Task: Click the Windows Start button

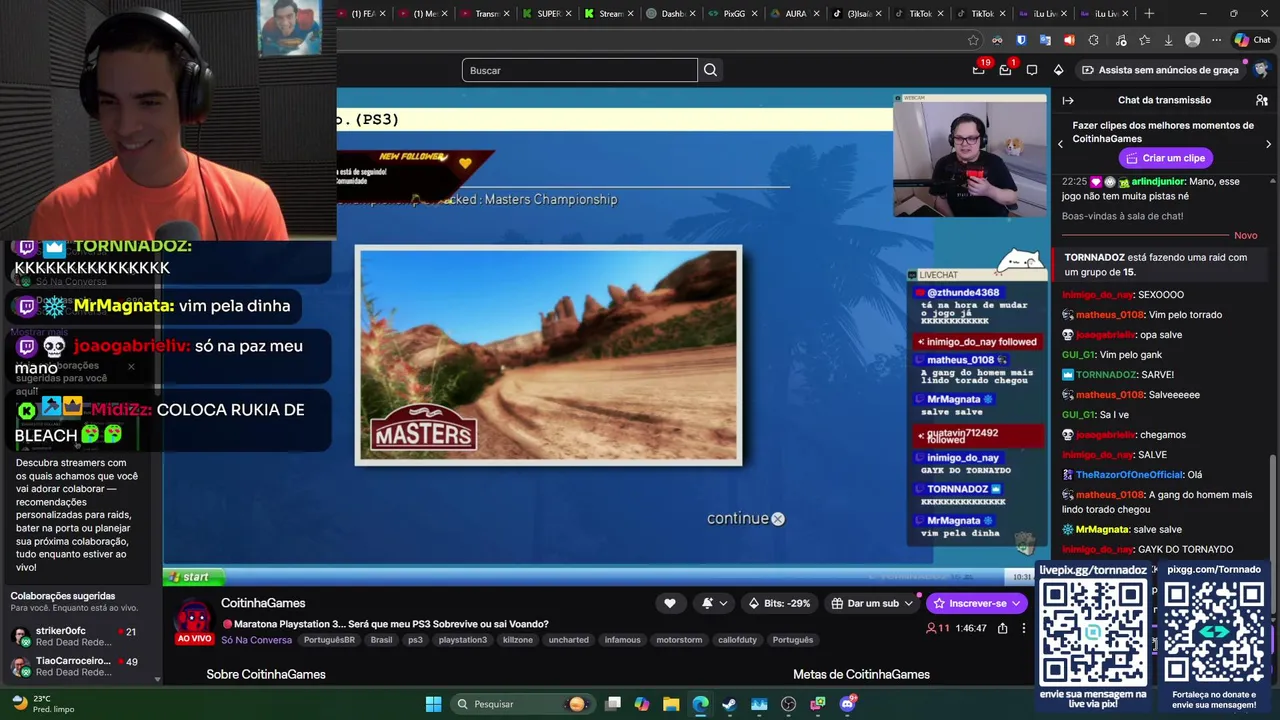Action: click(433, 704)
